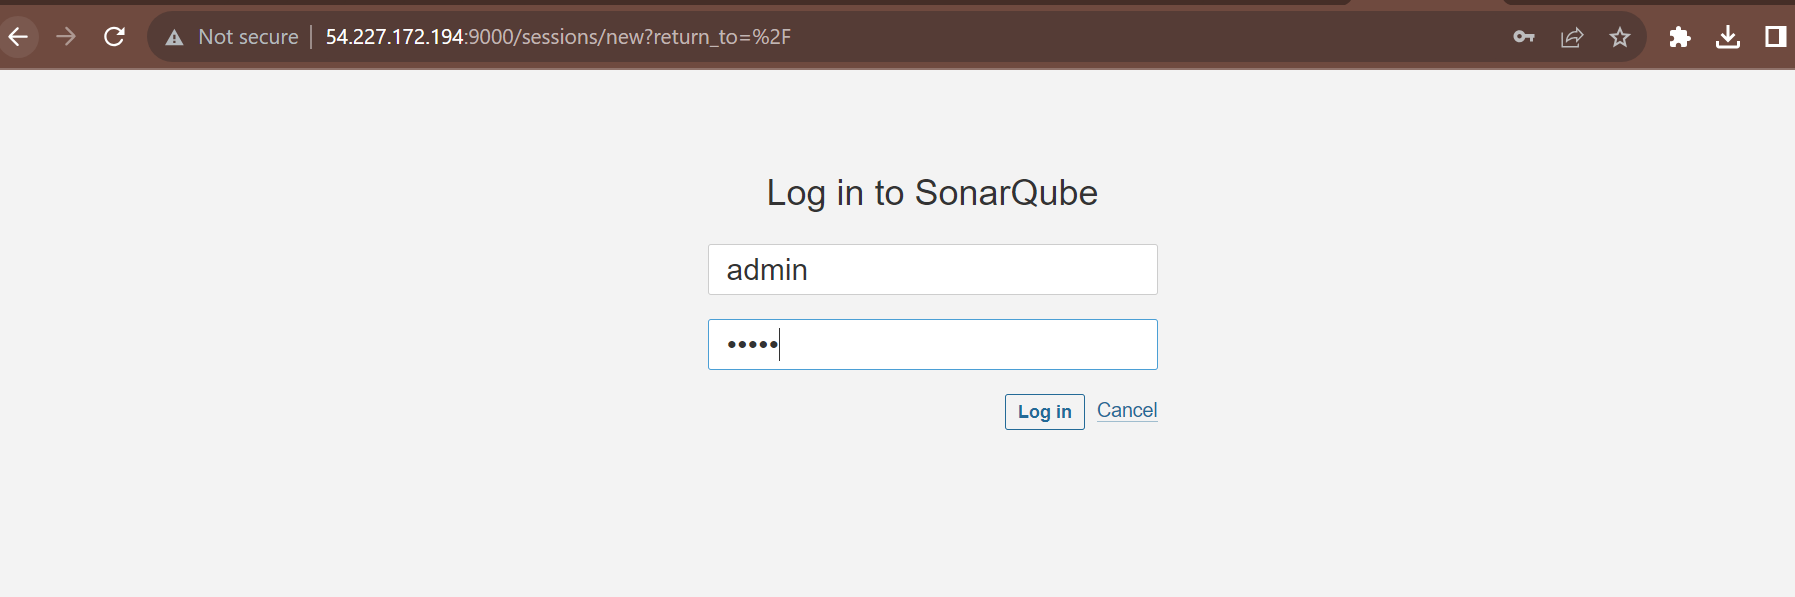The image size is (1795, 597).
Task: Click the IP address portion of the URL
Action: click(395, 37)
